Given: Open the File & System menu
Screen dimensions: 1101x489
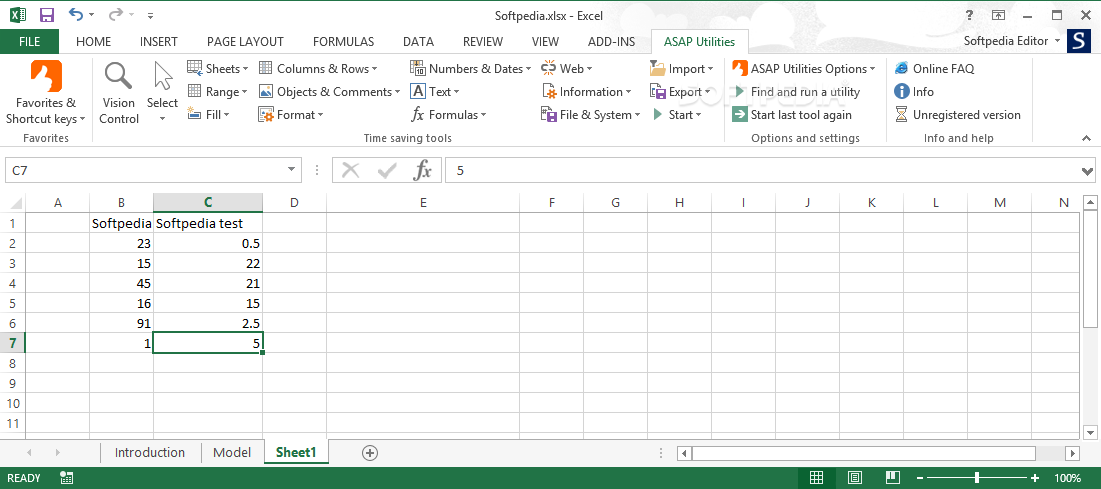Looking at the screenshot, I should click(x=591, y=115).
